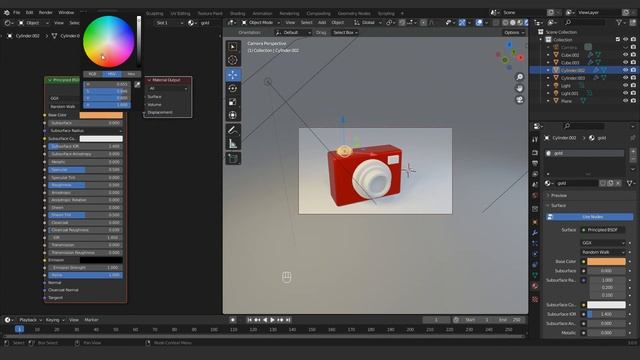Open the Playback popover in timeline
The image size is (640, 360).
(31, 320)
